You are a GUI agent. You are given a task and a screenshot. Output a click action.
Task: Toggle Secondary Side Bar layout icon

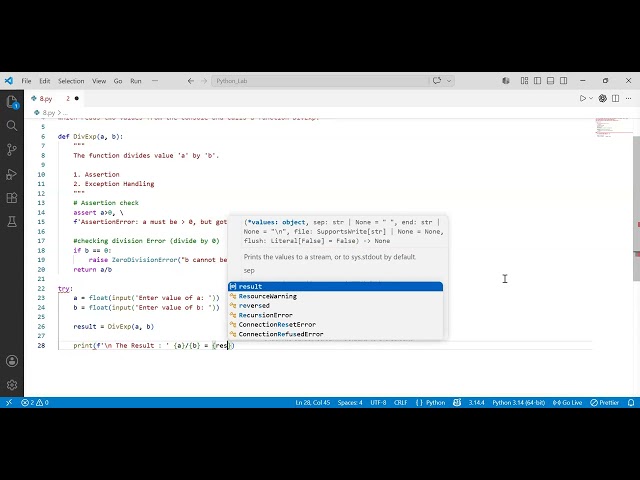pyautogui.click(x=564, y=81)
